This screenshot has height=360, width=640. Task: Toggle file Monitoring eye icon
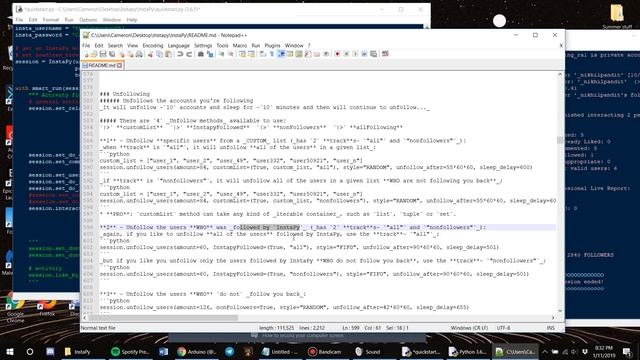point(326,54)
